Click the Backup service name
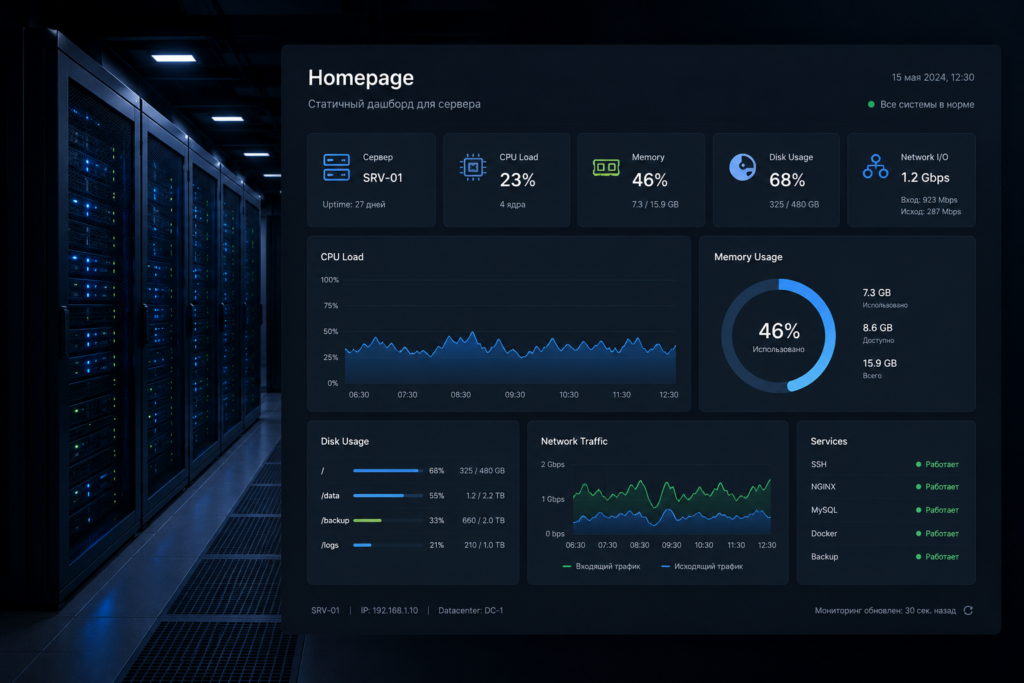 coord(824,557)
